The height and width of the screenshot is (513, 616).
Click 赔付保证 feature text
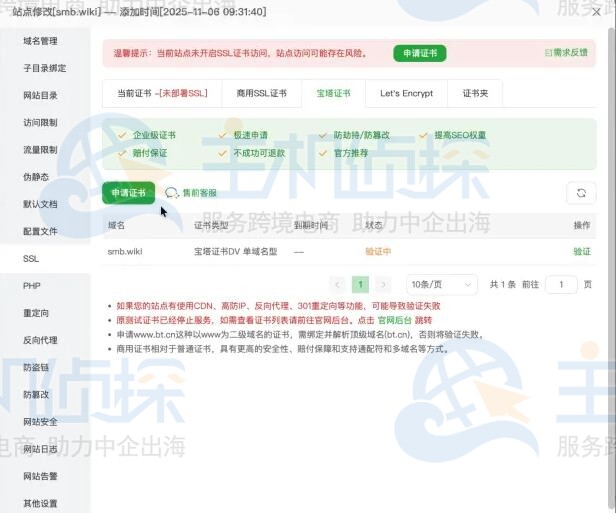(150, 153)
